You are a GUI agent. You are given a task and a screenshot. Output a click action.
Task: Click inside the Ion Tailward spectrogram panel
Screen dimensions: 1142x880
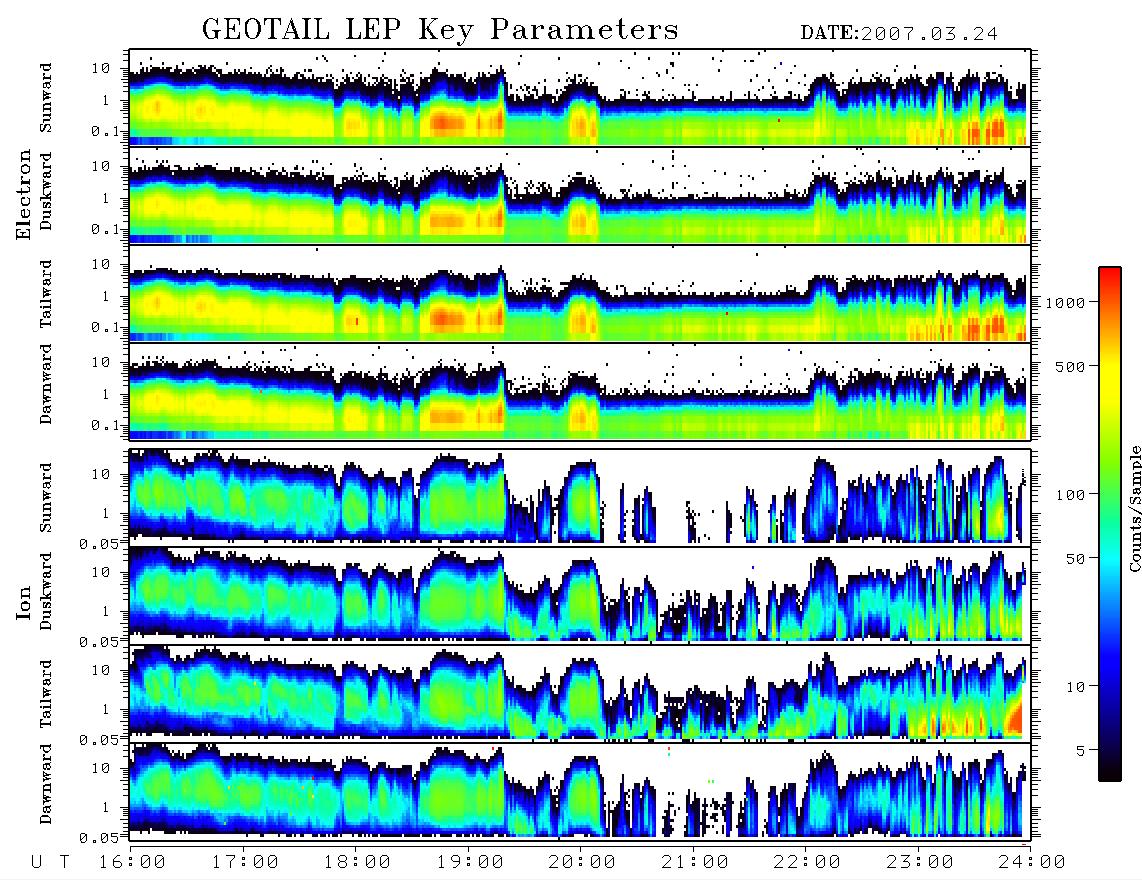[580, 693]
